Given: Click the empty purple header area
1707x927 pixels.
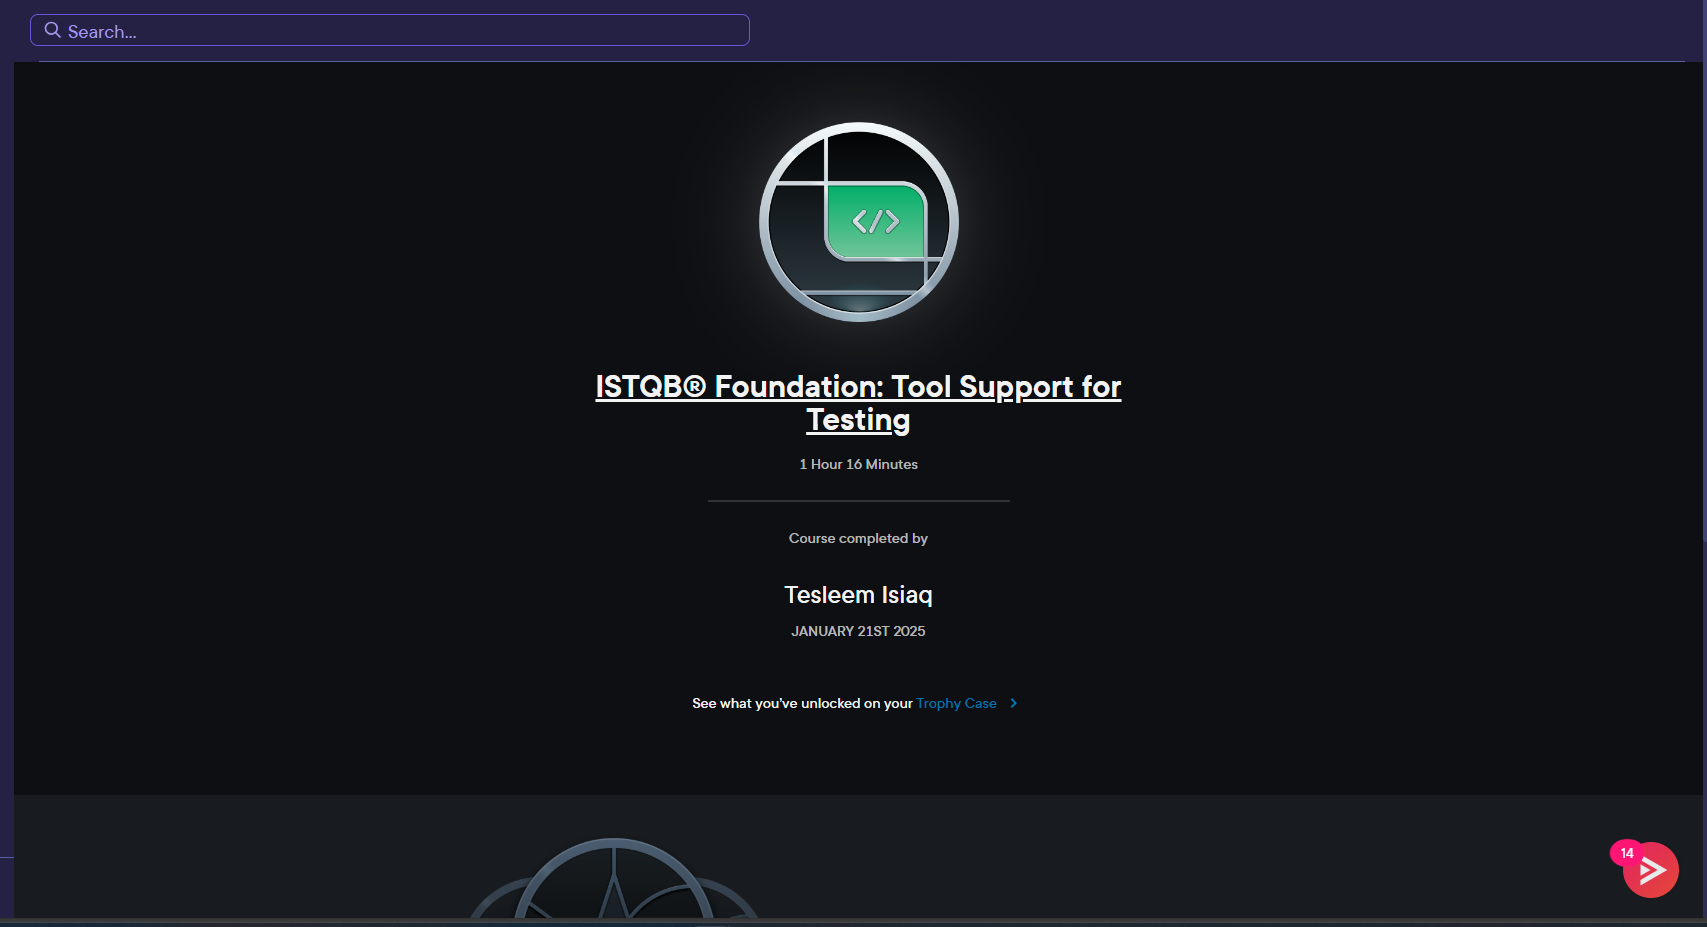Looking at the screenshot, I should [1200, 30].
